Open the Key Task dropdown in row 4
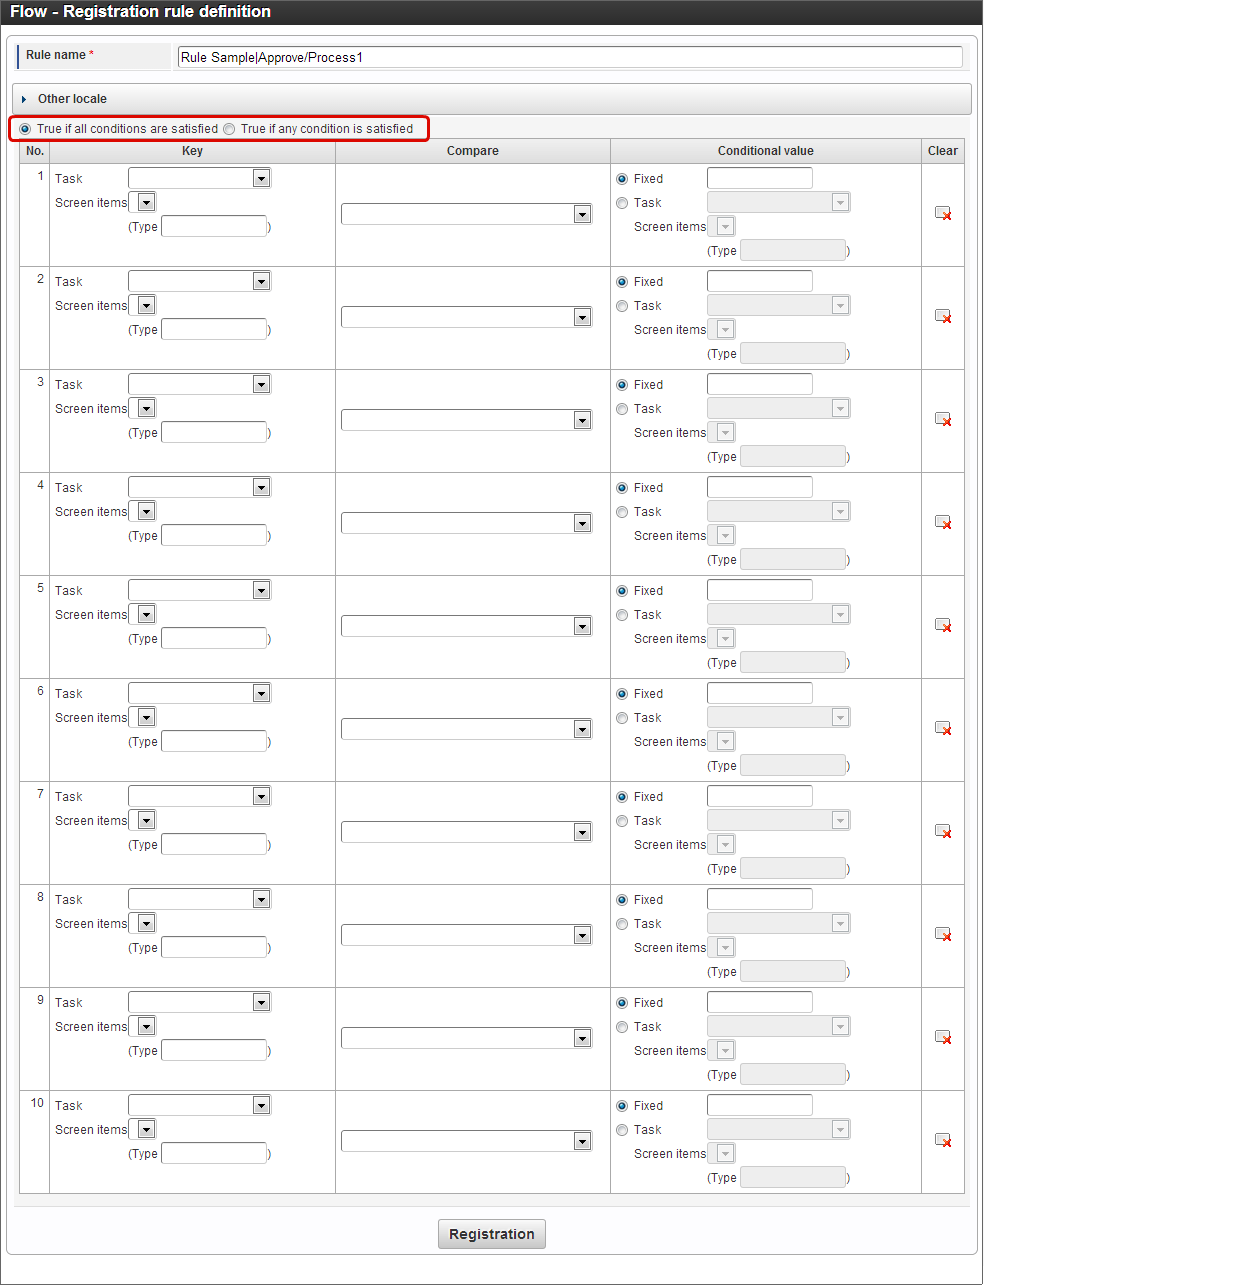 click(200, 487)
